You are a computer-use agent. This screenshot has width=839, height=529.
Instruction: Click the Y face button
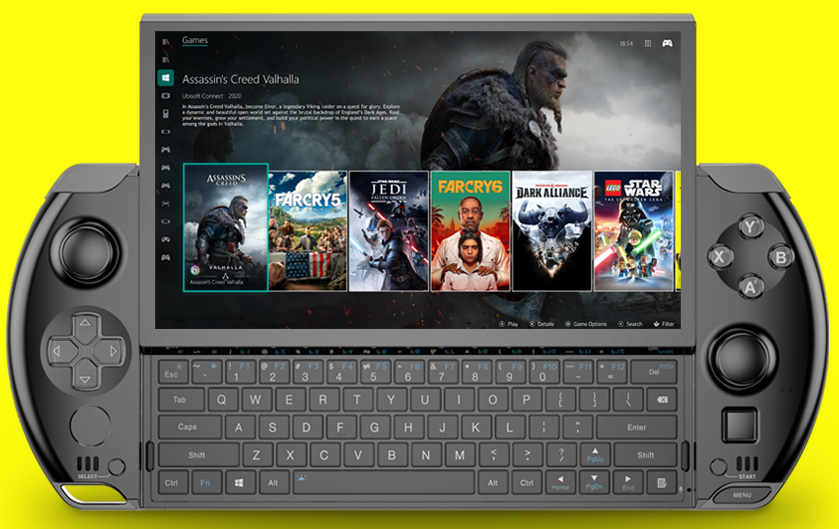click(x=750, y=227)
